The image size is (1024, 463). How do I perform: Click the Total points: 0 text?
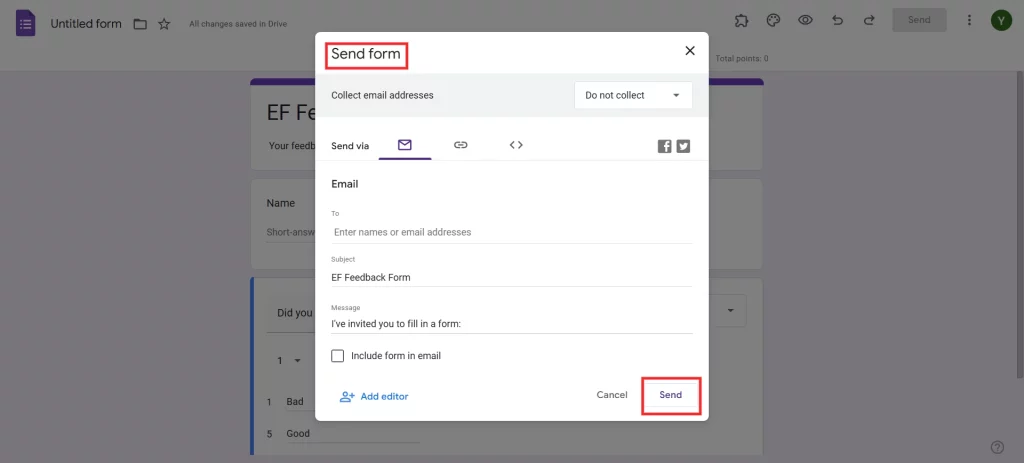coord(742,59)
